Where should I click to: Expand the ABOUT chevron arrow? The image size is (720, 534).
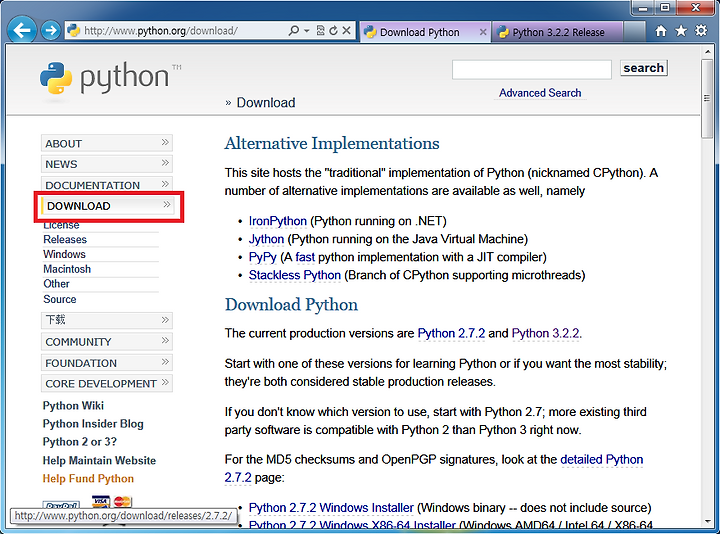click(x=165, y=142)
